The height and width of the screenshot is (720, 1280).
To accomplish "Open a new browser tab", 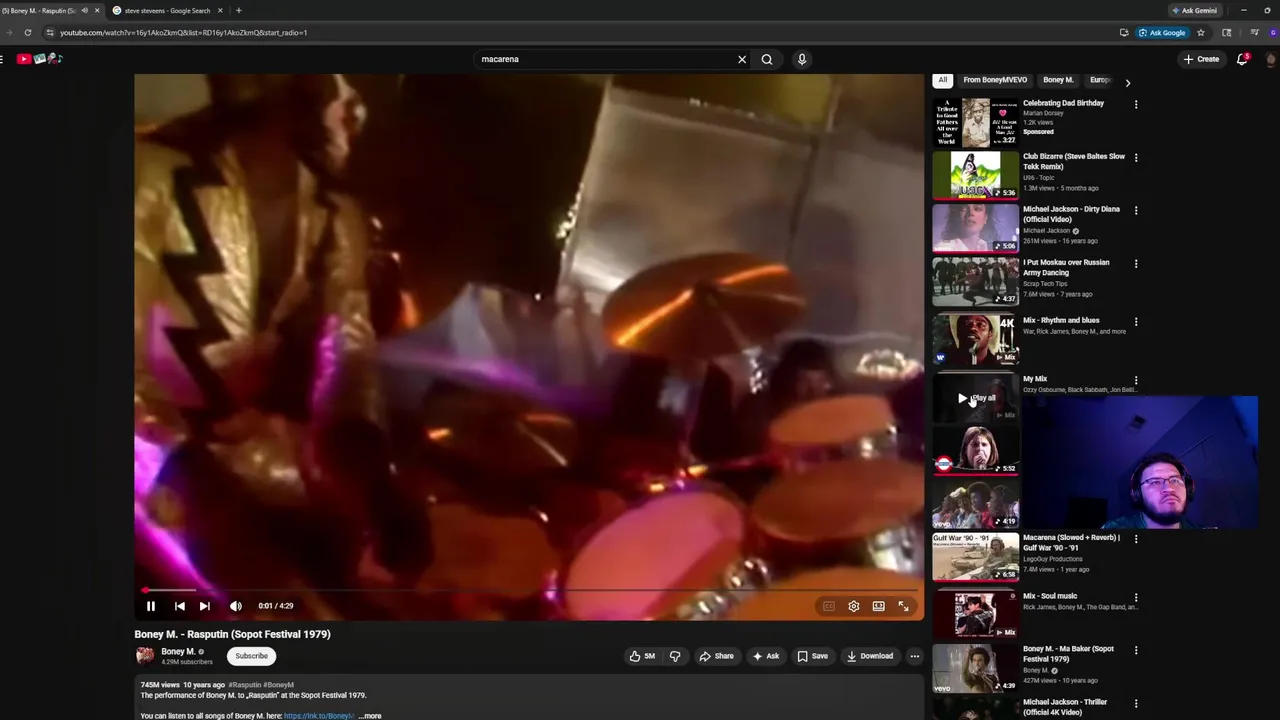I will click(238, 10).
